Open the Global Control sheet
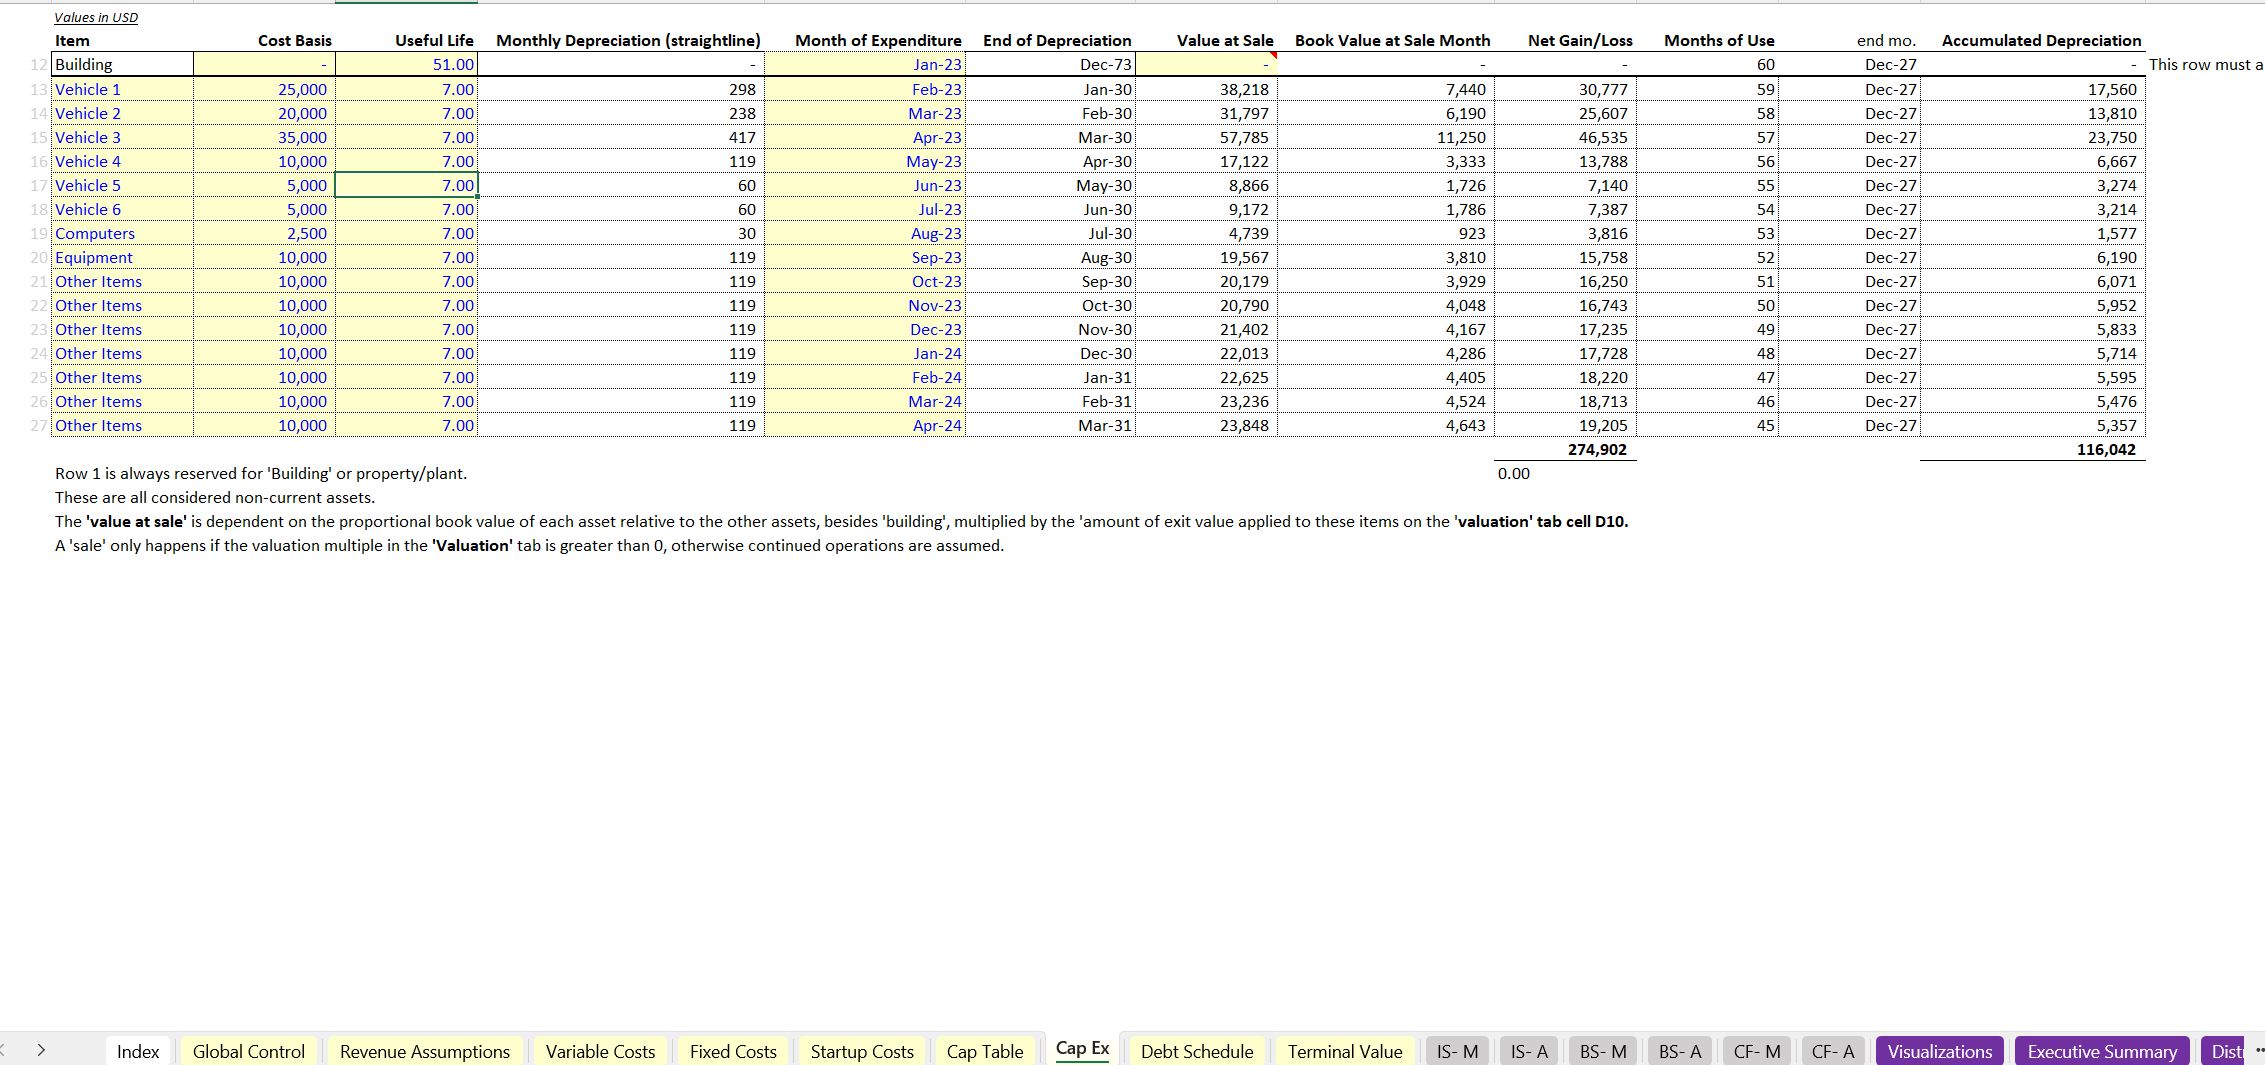Screen dimensions: 2265x1065 coord(247,1051)
